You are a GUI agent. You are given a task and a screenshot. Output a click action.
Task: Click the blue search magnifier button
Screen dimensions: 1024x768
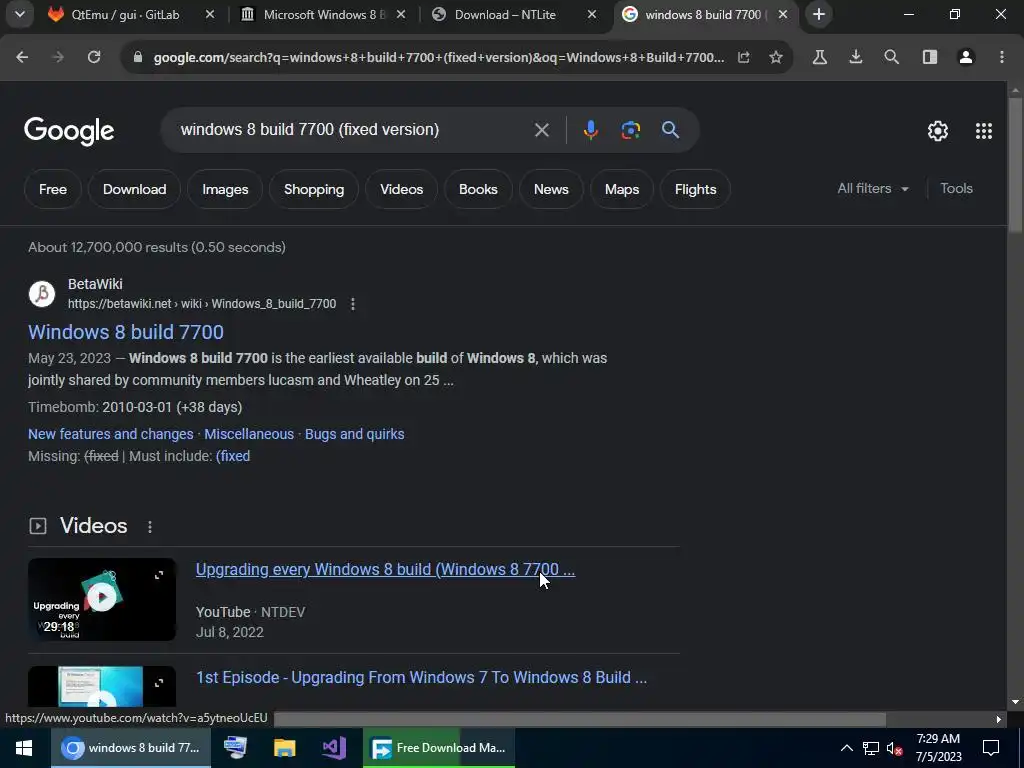tap(670, 129)
